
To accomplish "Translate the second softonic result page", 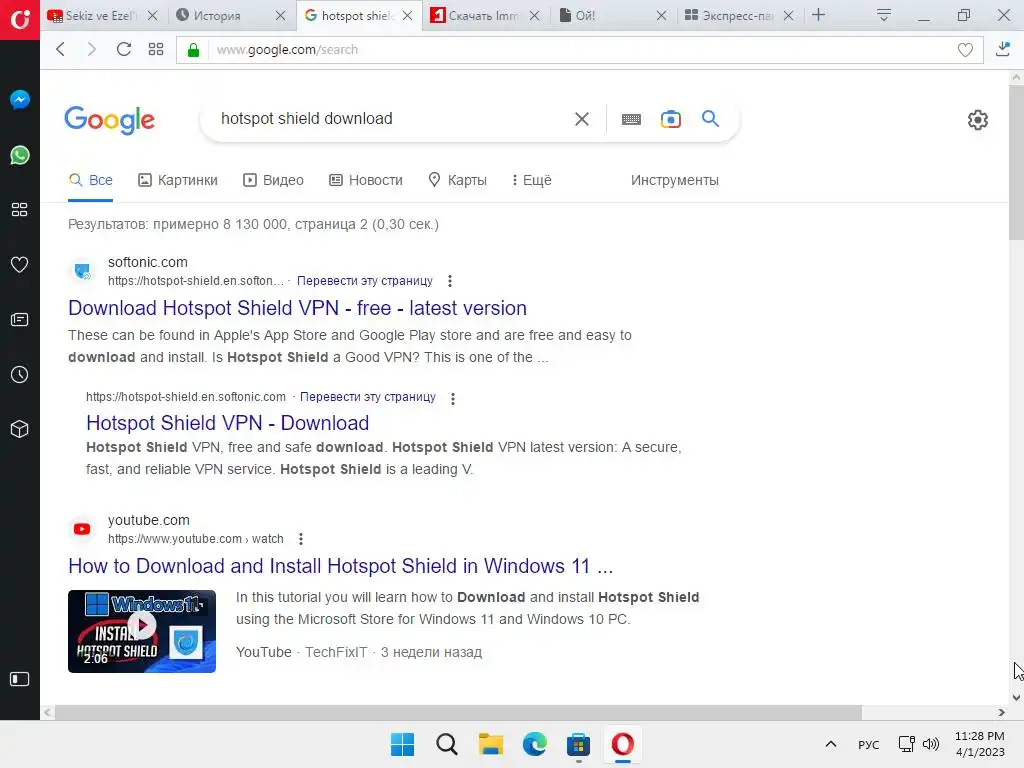I will coord(368,397).
